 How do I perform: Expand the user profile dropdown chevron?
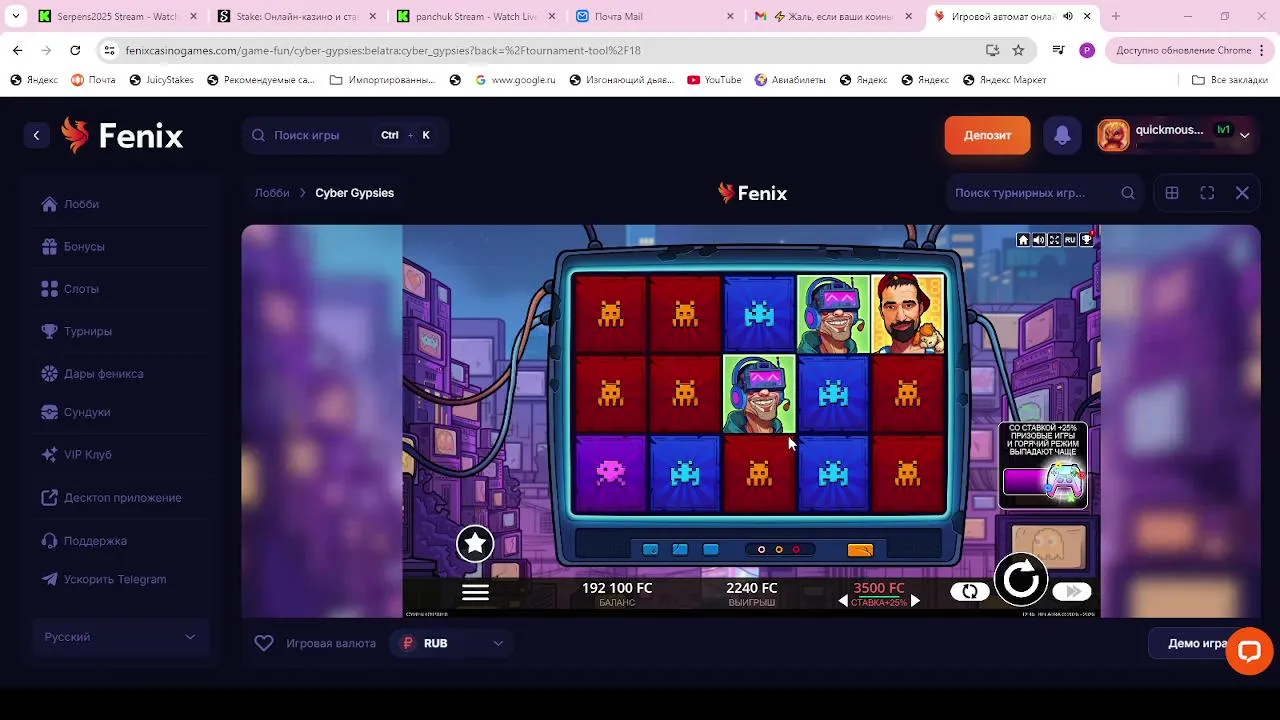click(1245, 135)
